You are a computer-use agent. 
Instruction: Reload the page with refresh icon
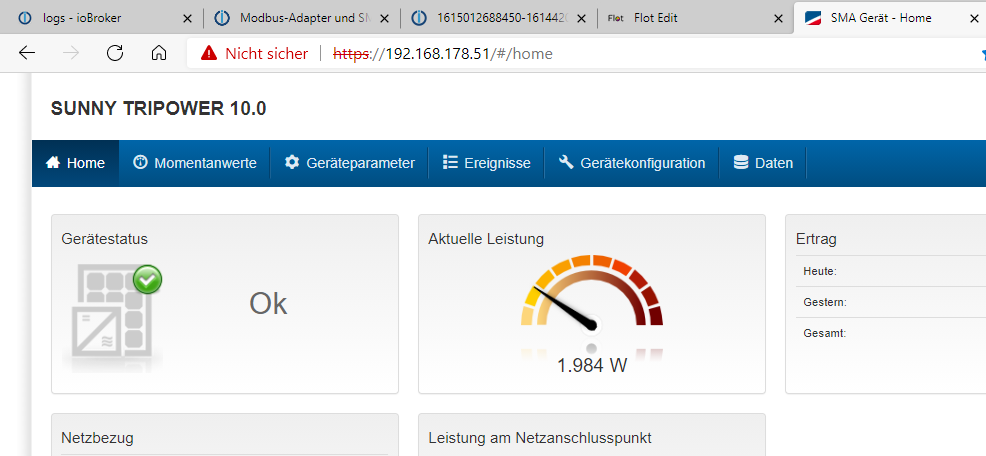(115, 53)
